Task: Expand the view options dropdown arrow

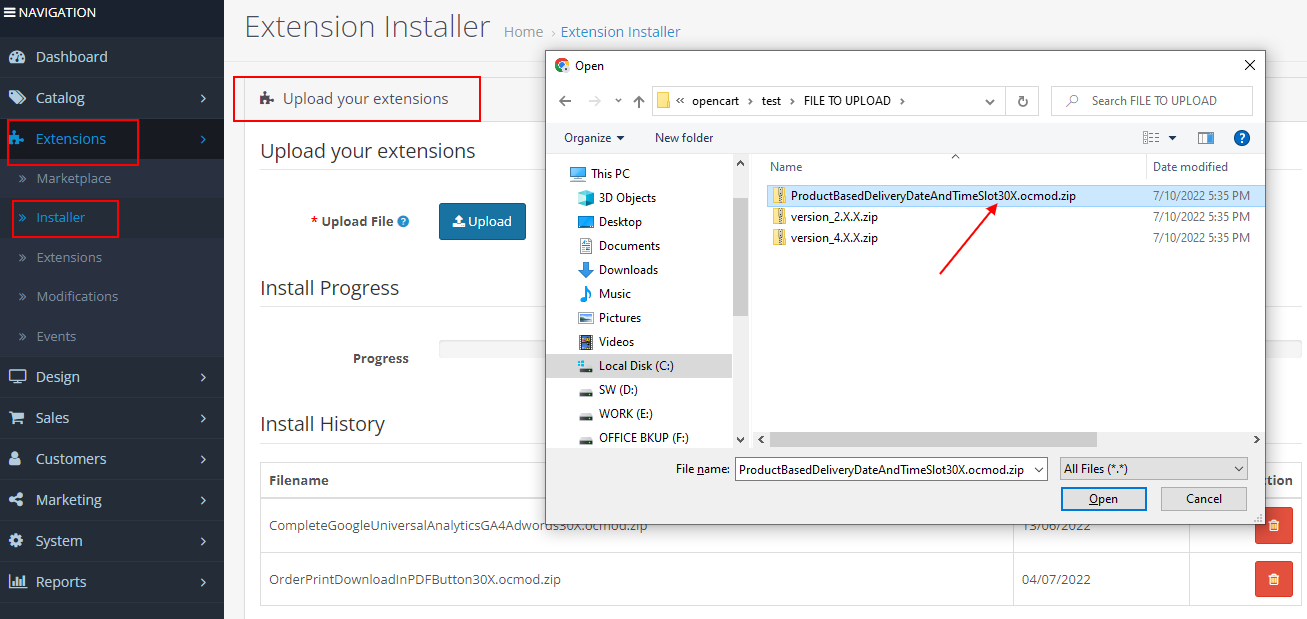Action: pyautogui.click(x=1173, y=138)
